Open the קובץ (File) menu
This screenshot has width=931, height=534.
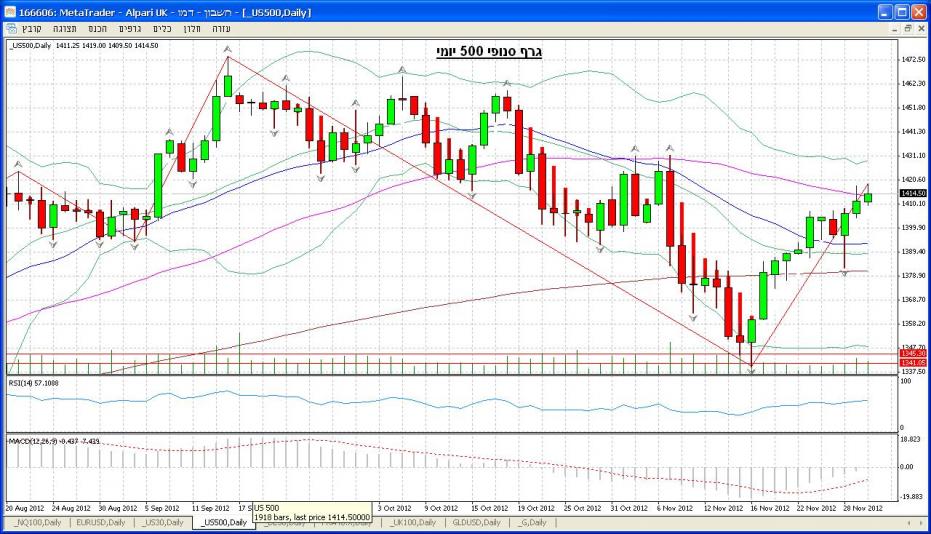32,29
